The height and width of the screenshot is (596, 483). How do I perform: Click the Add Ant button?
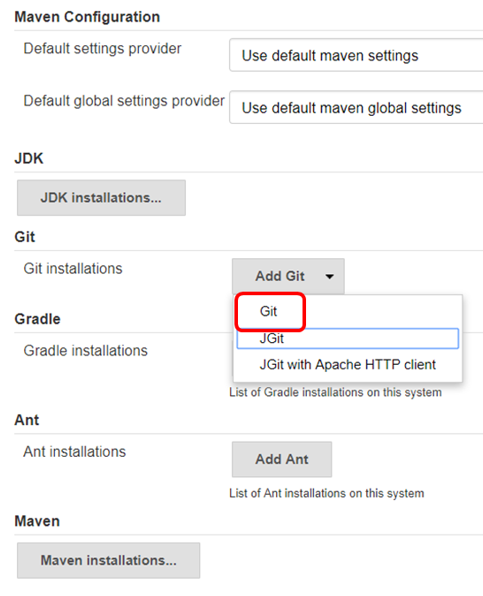(282, 459)
